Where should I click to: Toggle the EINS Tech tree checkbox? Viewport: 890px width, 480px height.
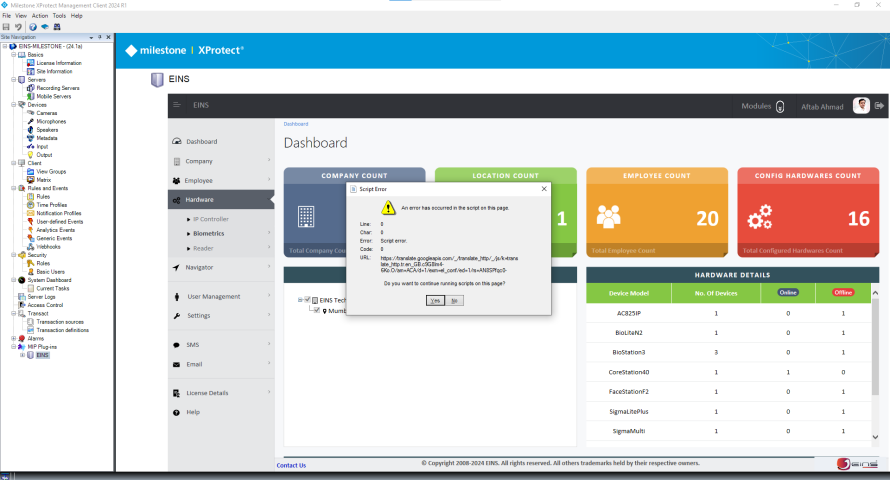pos(307,299)
